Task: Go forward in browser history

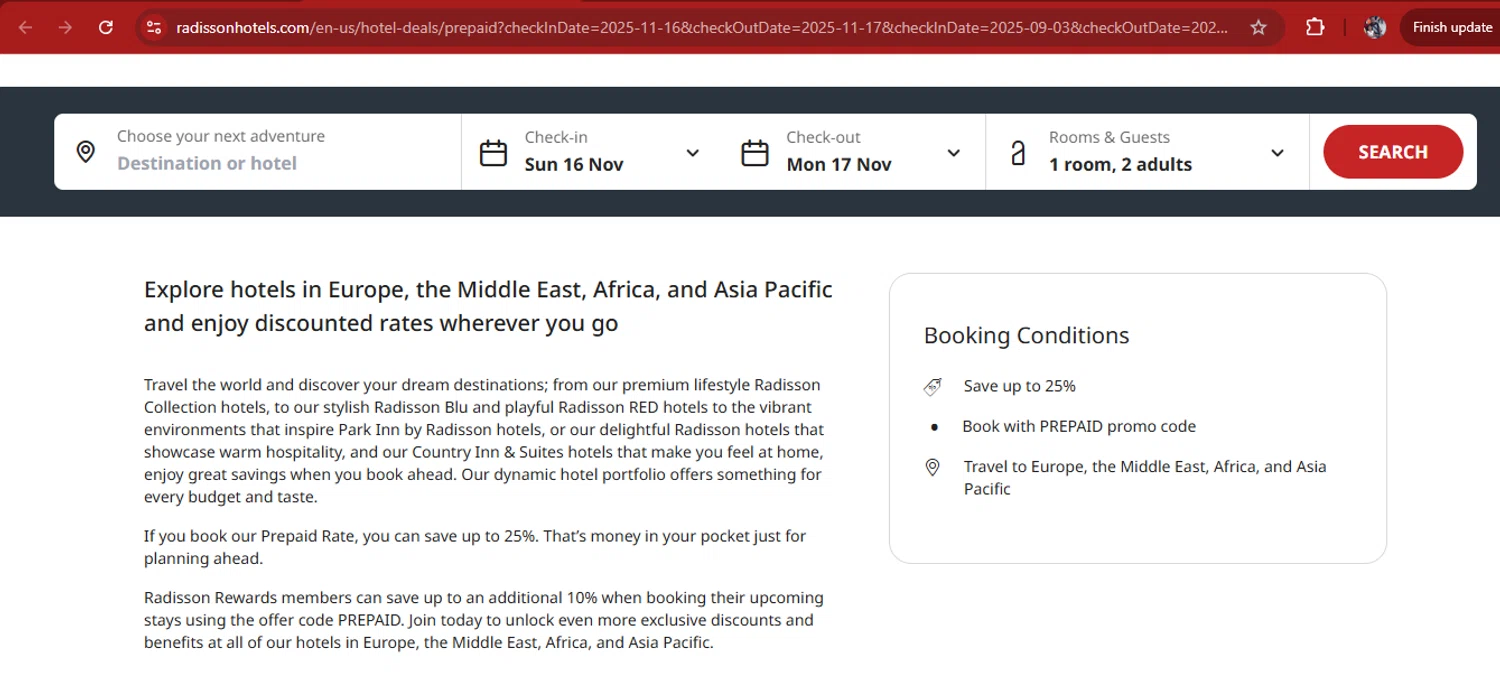Action: 66,27
